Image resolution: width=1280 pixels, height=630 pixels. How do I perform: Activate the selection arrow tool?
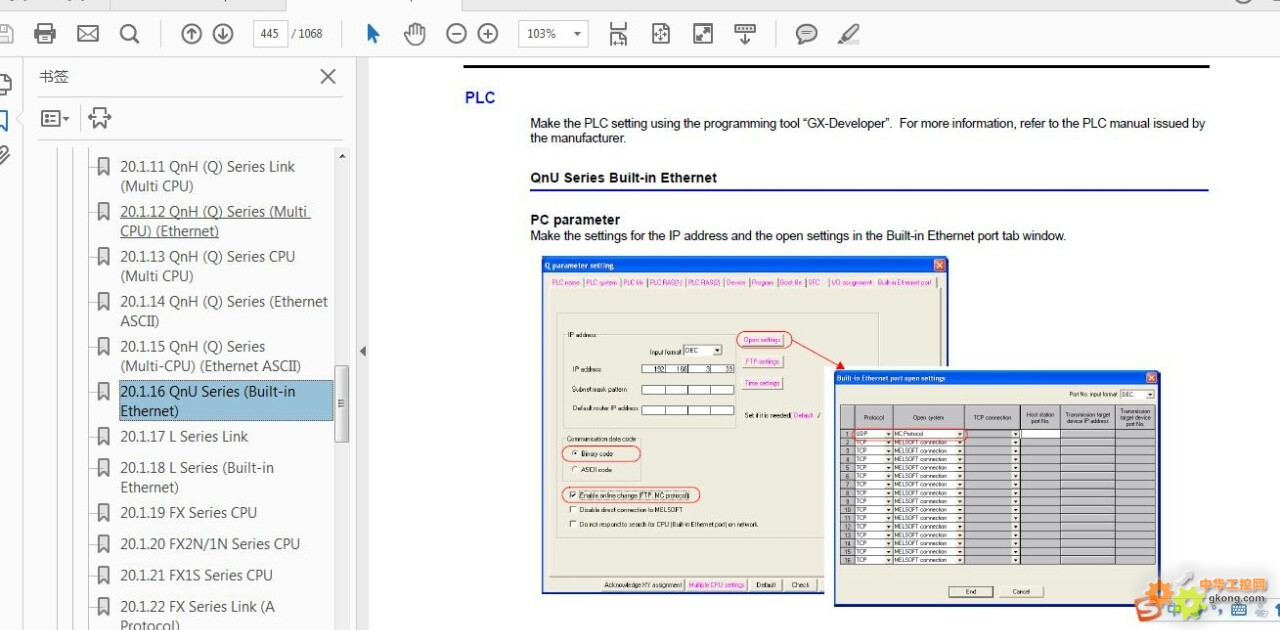(373, 34)
